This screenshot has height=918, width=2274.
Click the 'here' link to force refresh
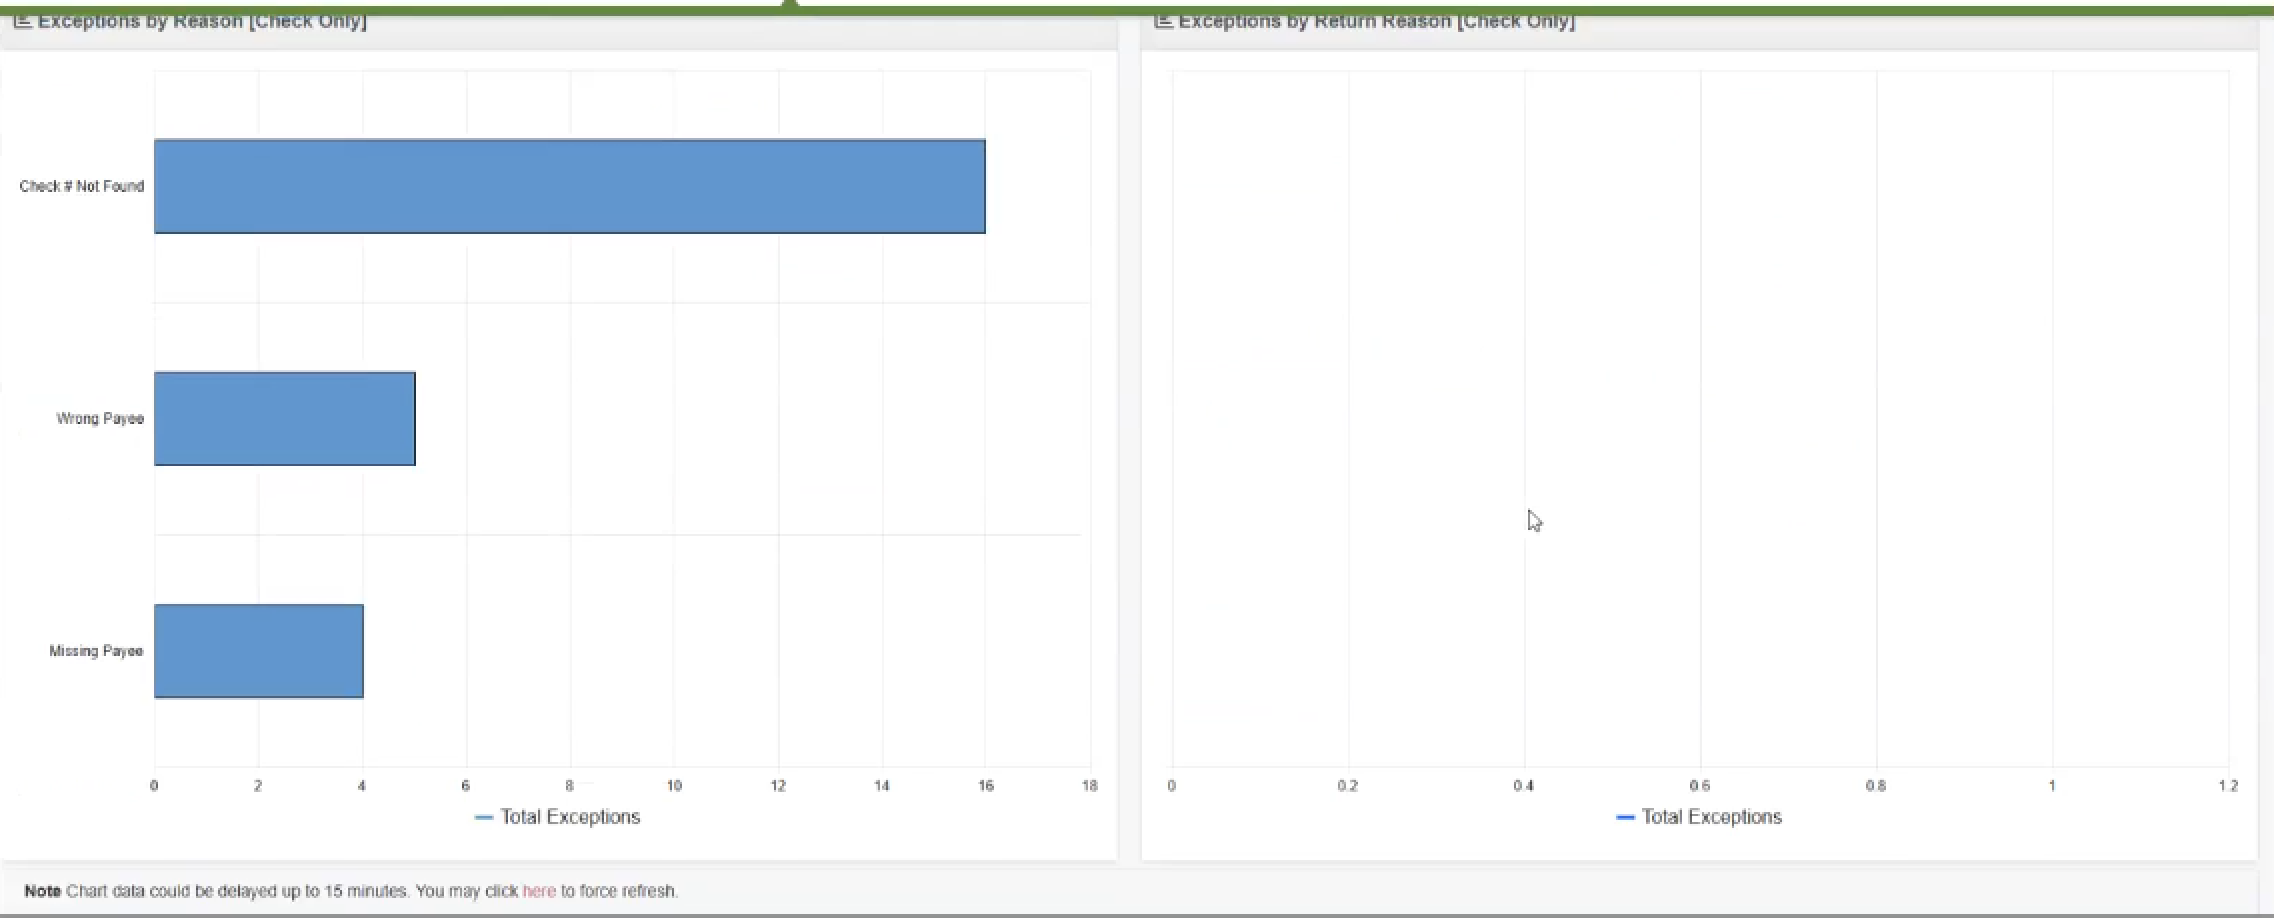[539, 891]
